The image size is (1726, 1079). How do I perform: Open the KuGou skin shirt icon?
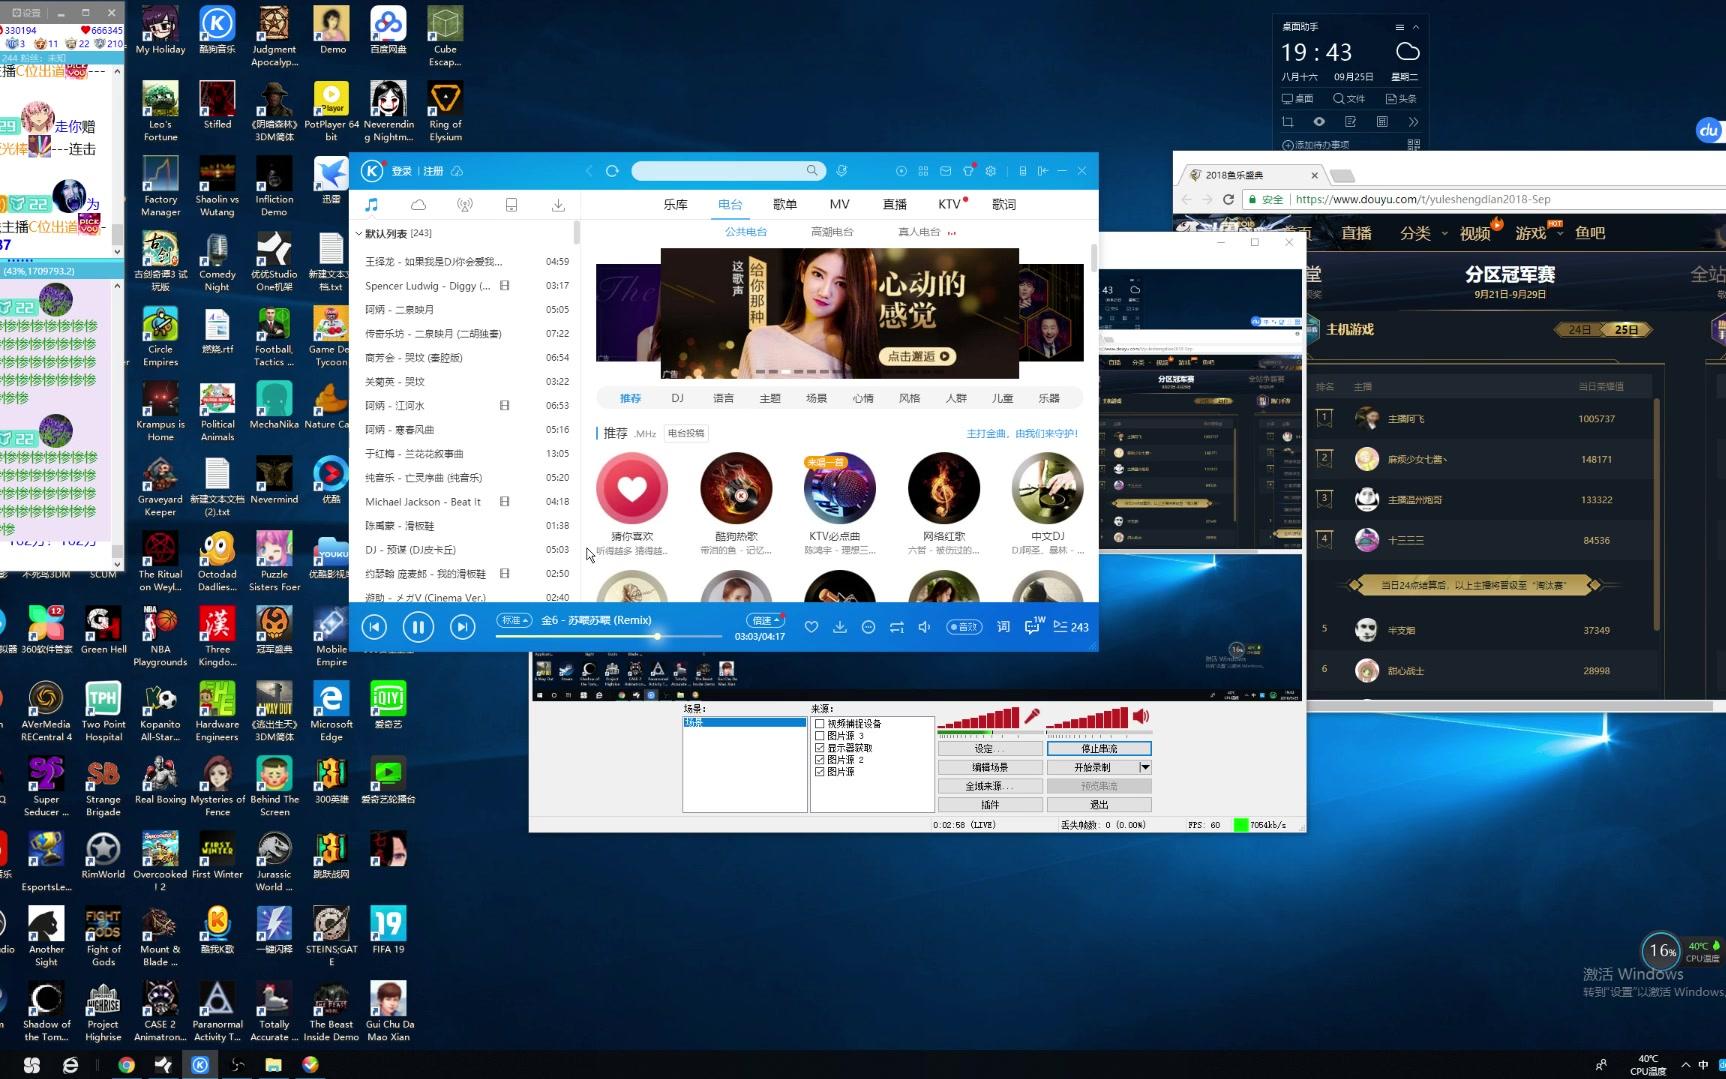tap(968, 171)
